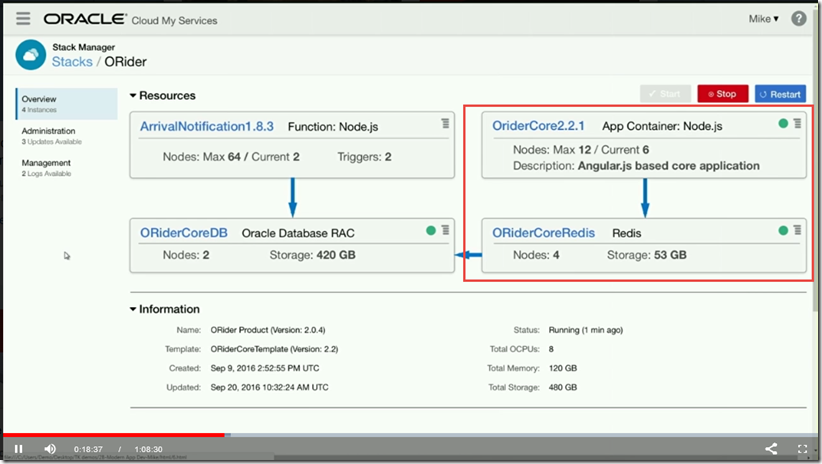Viewport: 822px width, 464px height.
Task: Click 'Sep 20, 2016 10:32:24 AM UTC'
Action: (x=269, y=387)
